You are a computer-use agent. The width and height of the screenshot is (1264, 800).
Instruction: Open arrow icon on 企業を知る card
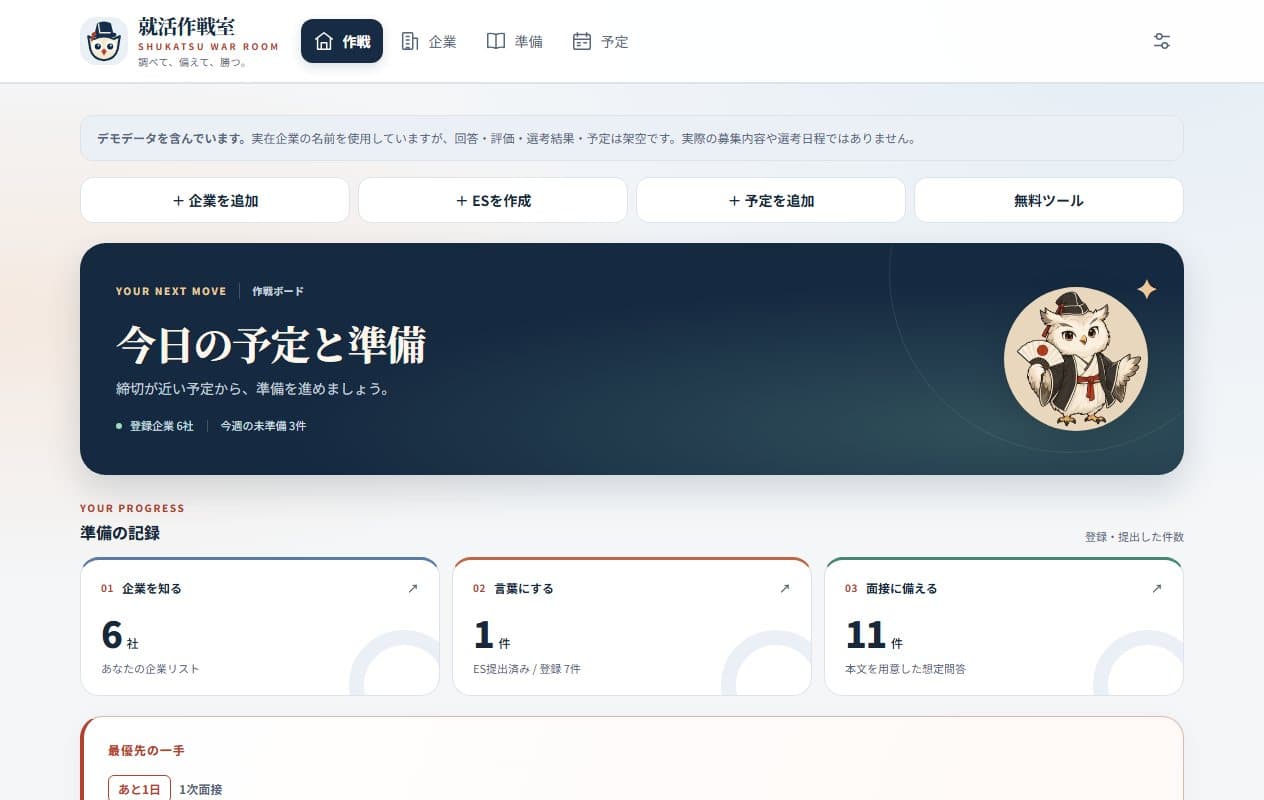click(413, 589)
